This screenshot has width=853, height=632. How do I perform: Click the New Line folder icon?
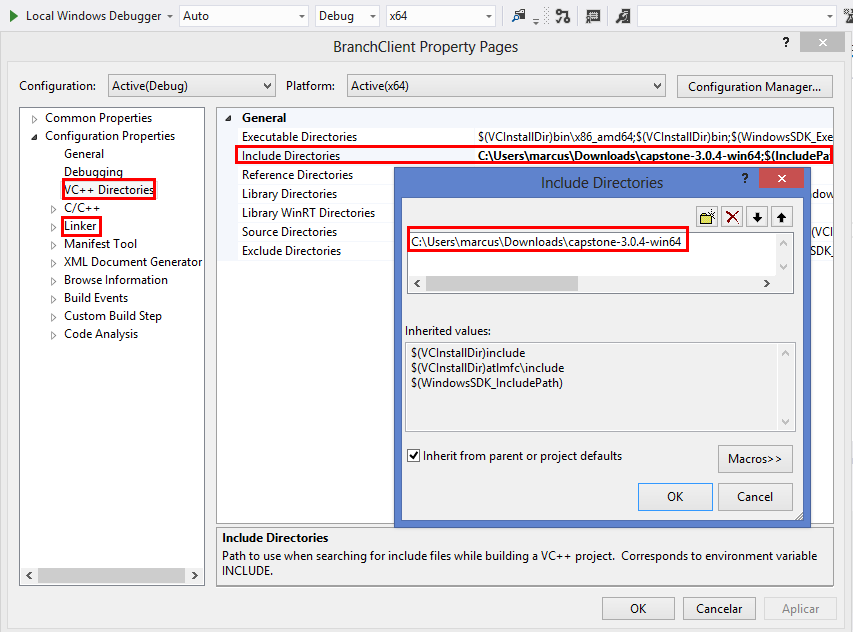point(707,218)
